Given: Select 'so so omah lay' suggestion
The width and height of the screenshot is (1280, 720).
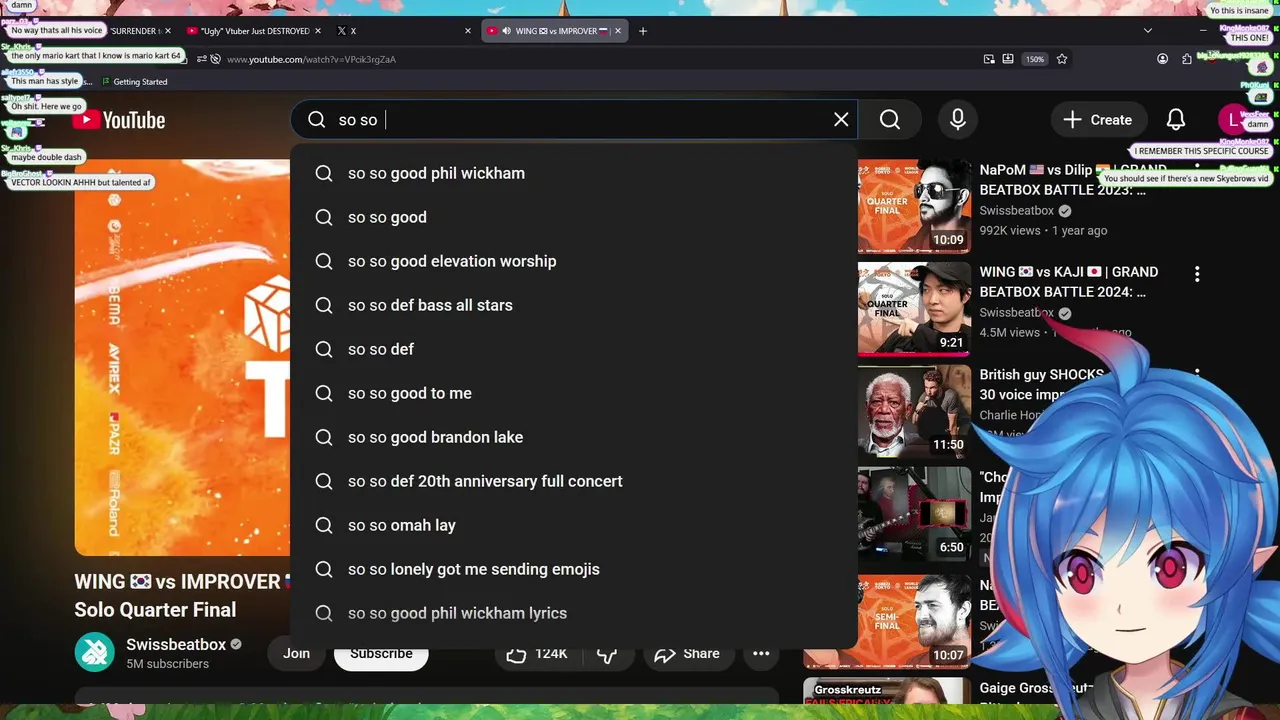Looking at the screenshot, I should pyautogui.click(x=574, y=525).
